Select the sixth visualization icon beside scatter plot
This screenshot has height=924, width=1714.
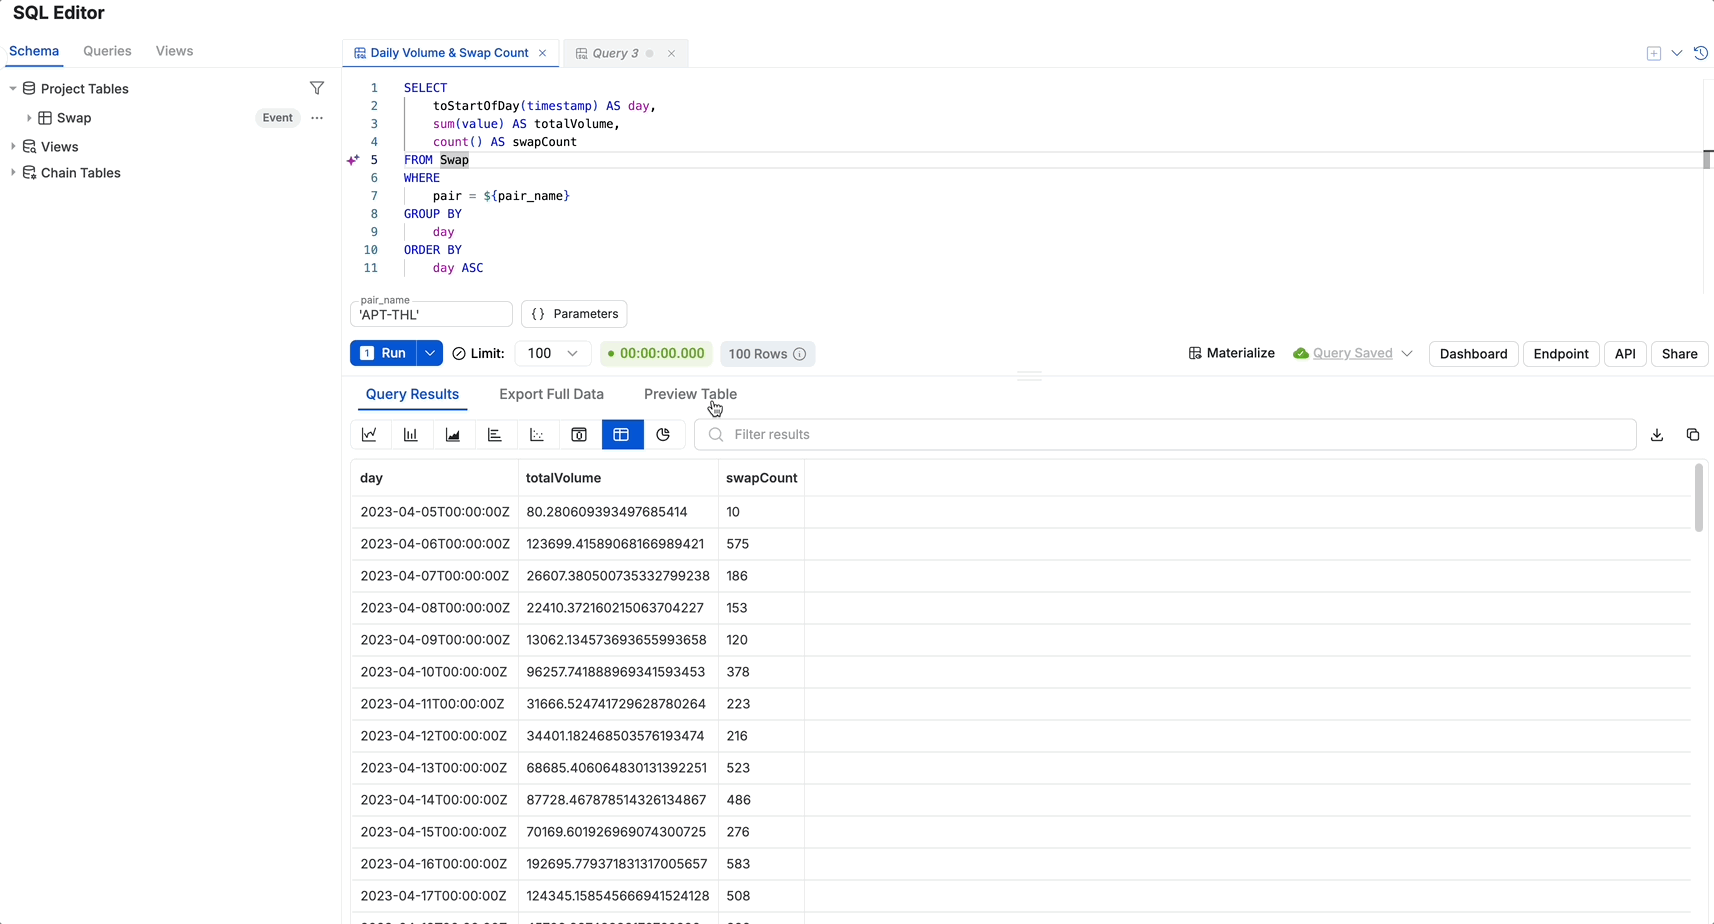(x=579, y=435)
